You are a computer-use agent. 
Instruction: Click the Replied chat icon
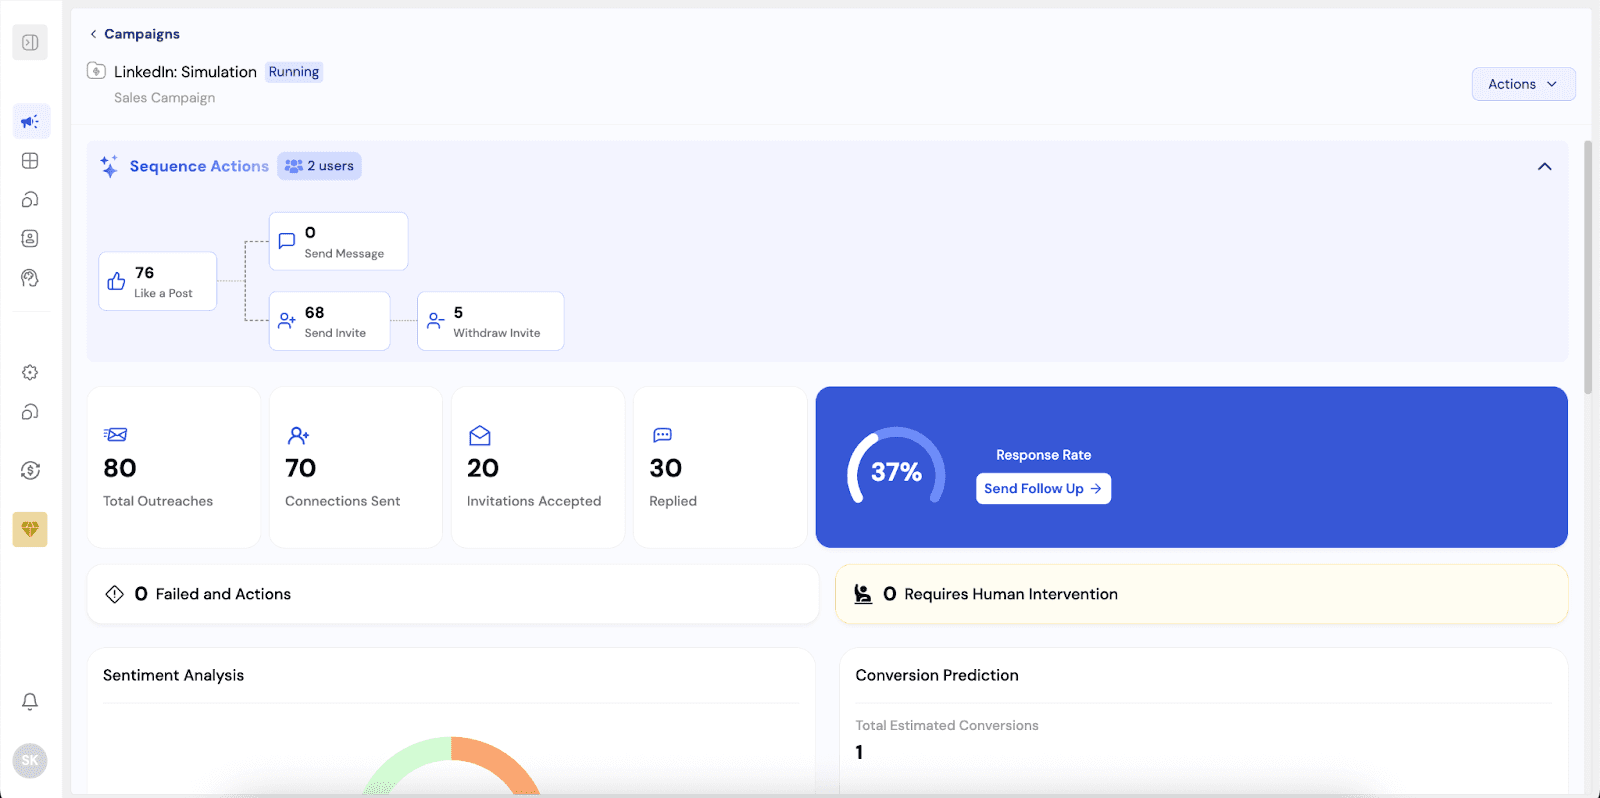click(662, 435)
